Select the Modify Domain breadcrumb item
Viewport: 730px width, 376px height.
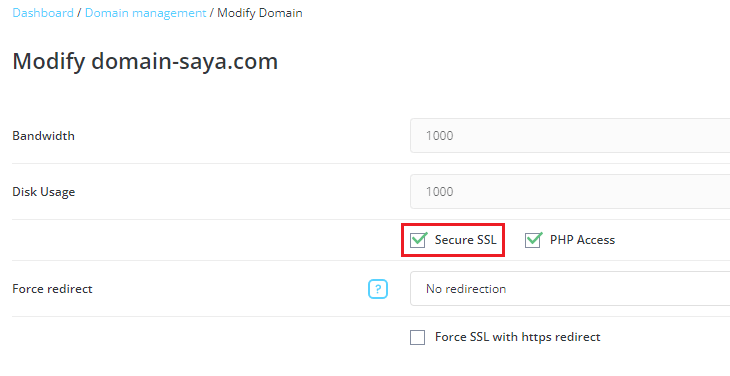click(260, 13)
